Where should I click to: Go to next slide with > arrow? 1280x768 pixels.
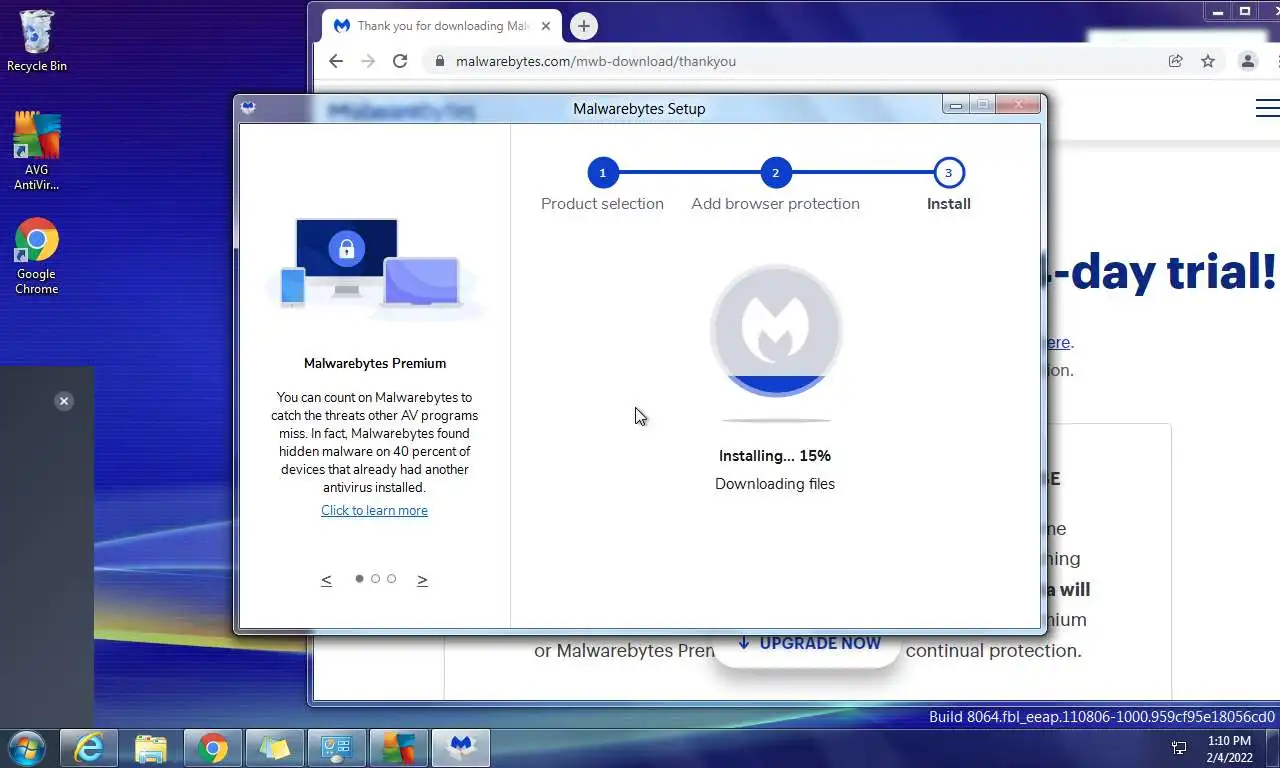coord(422,580)
